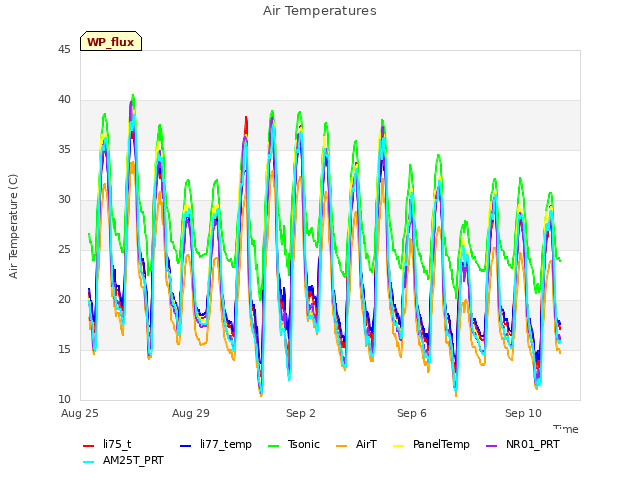The width and height of the screenshot is (640, 480).
Task: Click the Sep 6 x-axis label
Action: (412, 413)
